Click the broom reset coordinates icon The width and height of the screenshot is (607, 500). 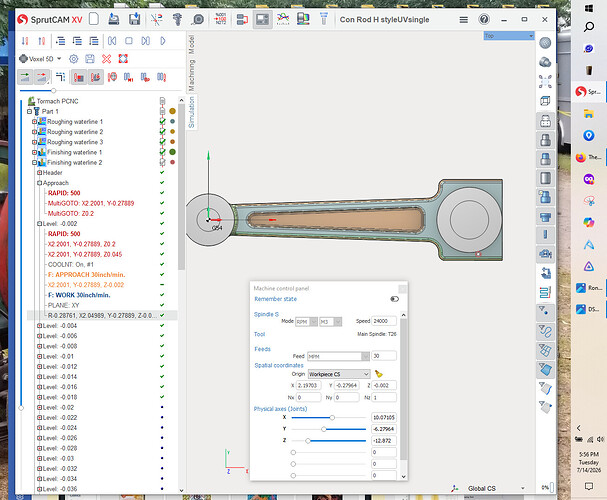[378, 374]
